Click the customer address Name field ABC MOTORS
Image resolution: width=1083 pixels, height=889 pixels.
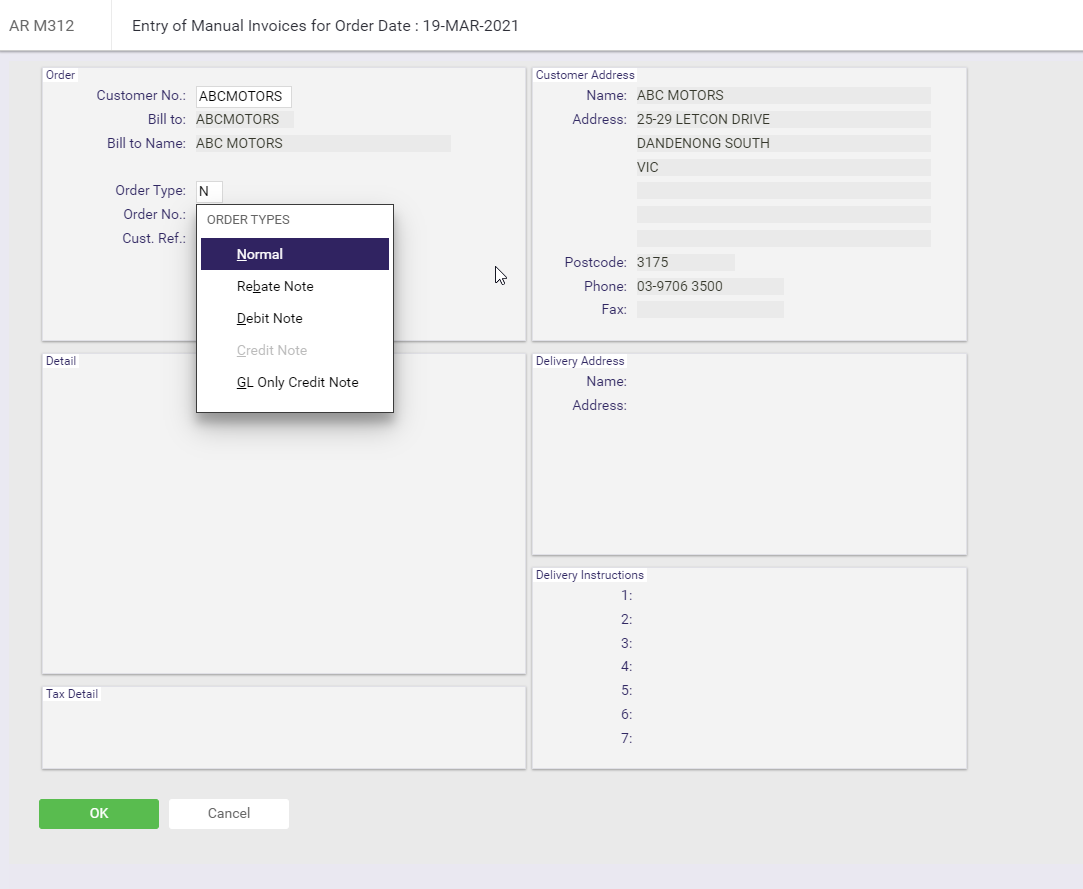783,95
